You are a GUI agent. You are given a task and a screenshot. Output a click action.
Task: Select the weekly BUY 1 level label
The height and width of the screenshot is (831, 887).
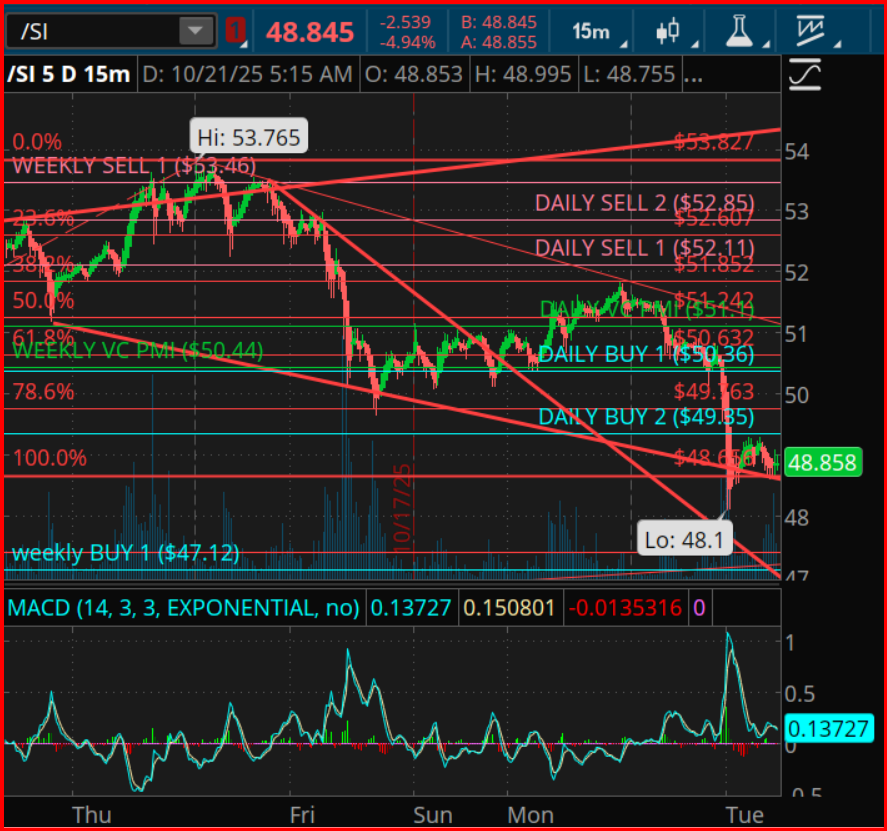coord(125,553)
